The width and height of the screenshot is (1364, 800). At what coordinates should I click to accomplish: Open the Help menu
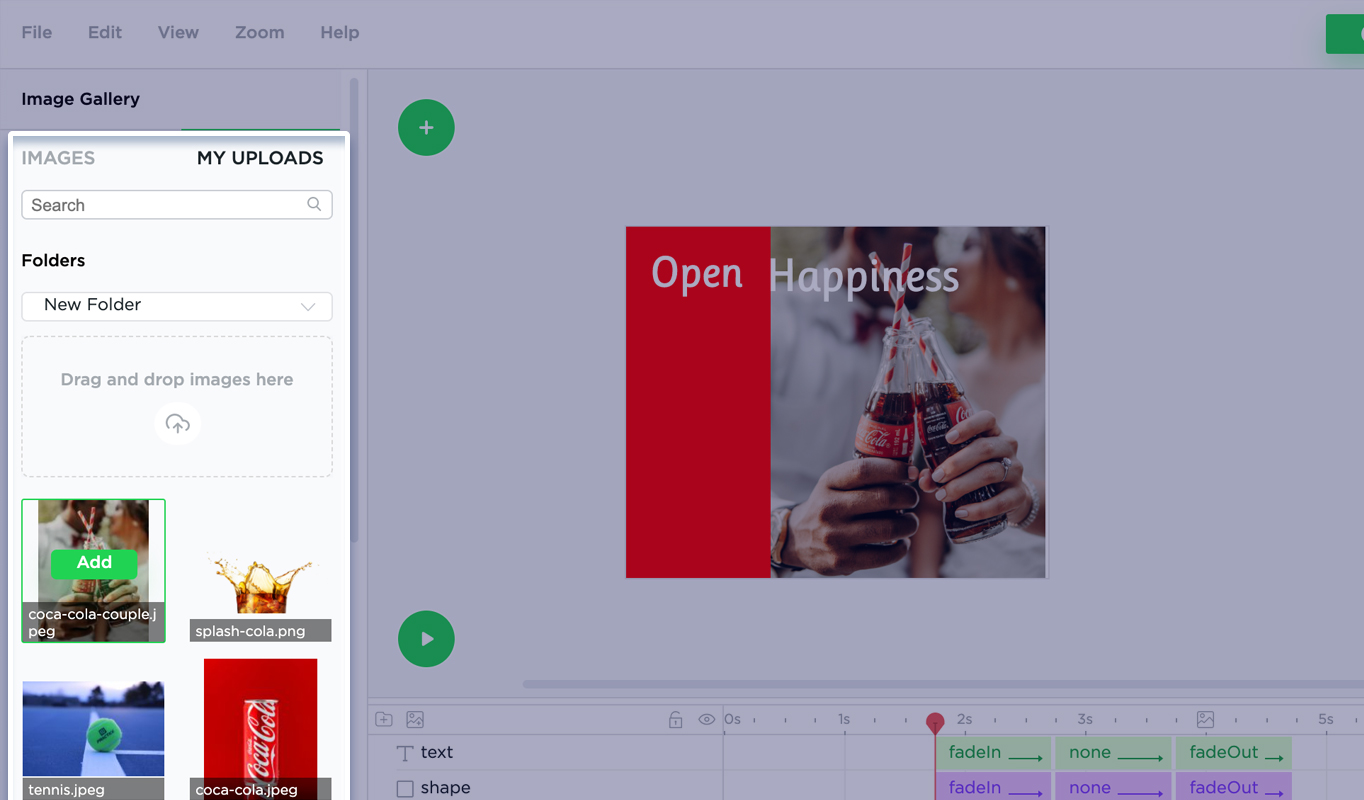[x=340, y=32]
